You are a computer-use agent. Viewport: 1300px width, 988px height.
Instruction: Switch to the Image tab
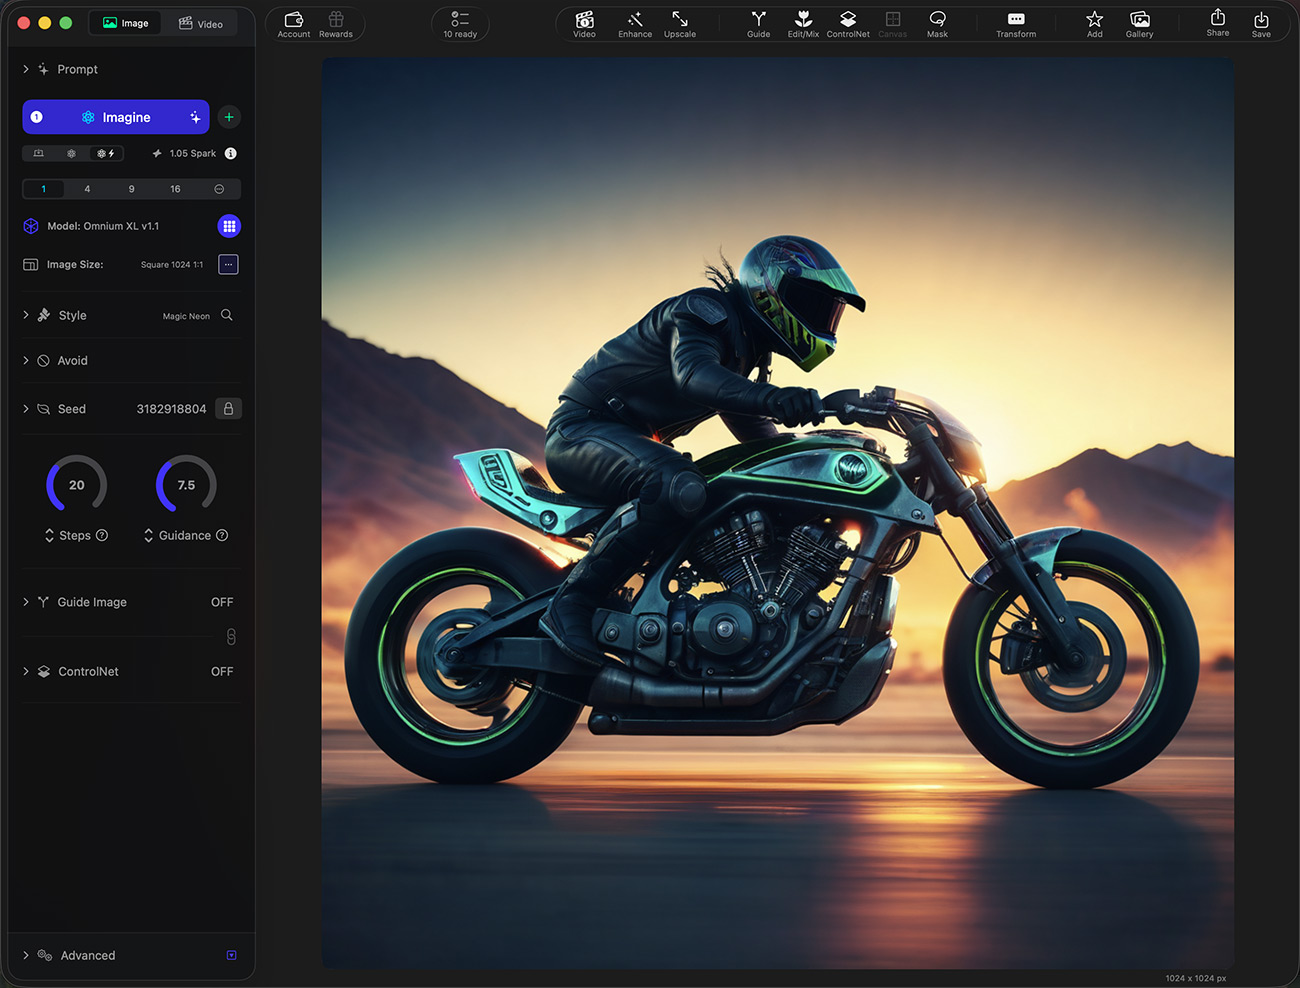[x=126, y=23]
